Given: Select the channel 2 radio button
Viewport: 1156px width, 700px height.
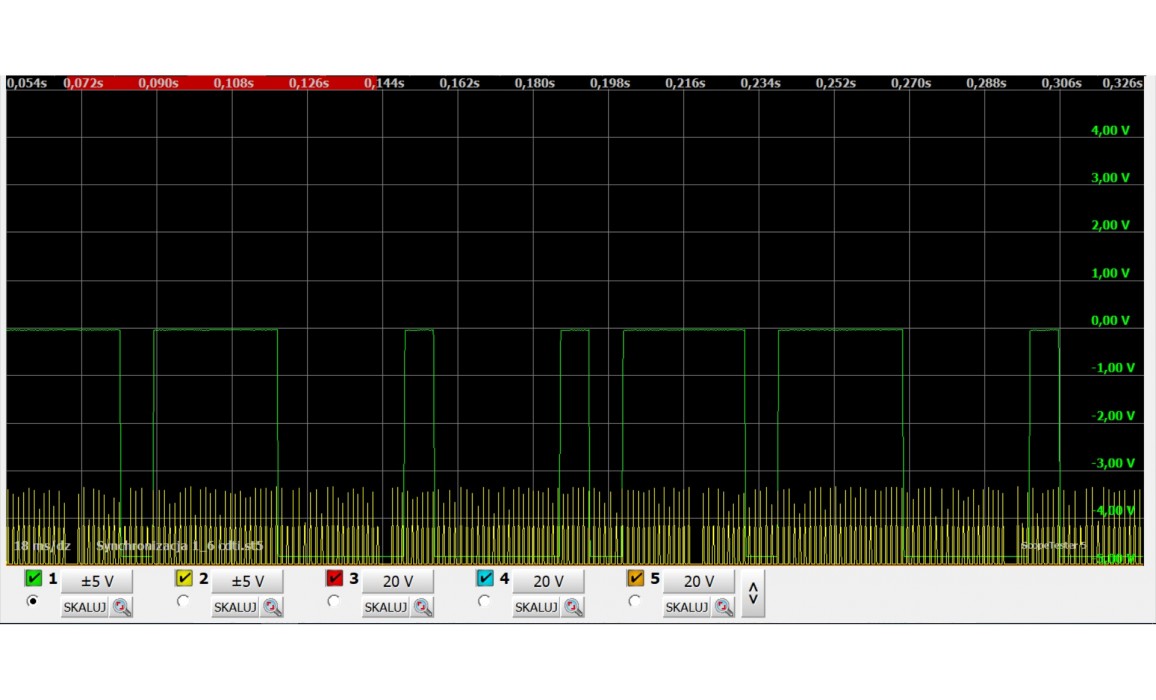Looking at the screenshot, I should pos(183,601).
